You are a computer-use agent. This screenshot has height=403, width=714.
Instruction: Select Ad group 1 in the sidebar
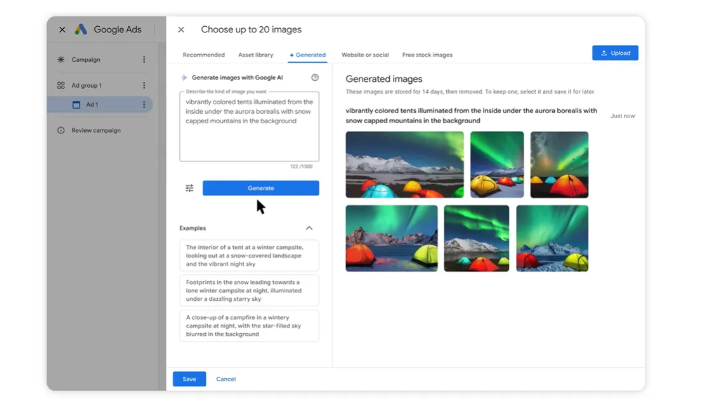coord(87,85)
